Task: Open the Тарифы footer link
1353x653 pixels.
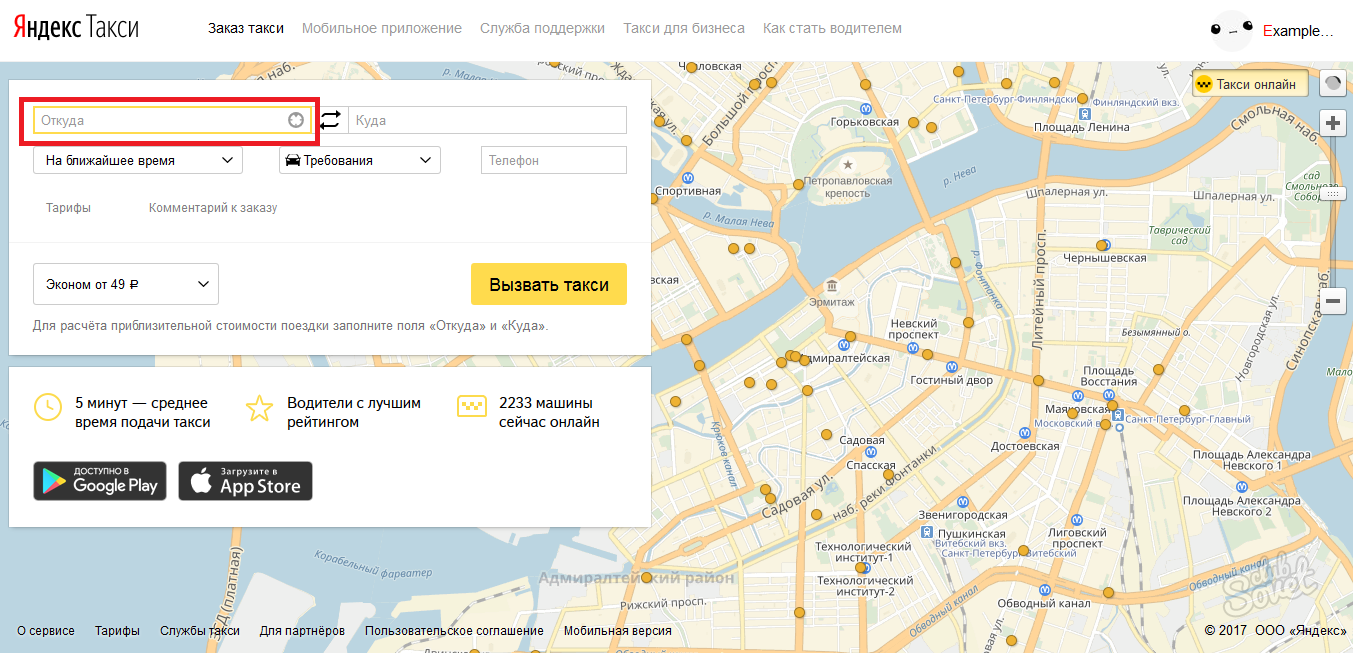Action: click(117, 631)
